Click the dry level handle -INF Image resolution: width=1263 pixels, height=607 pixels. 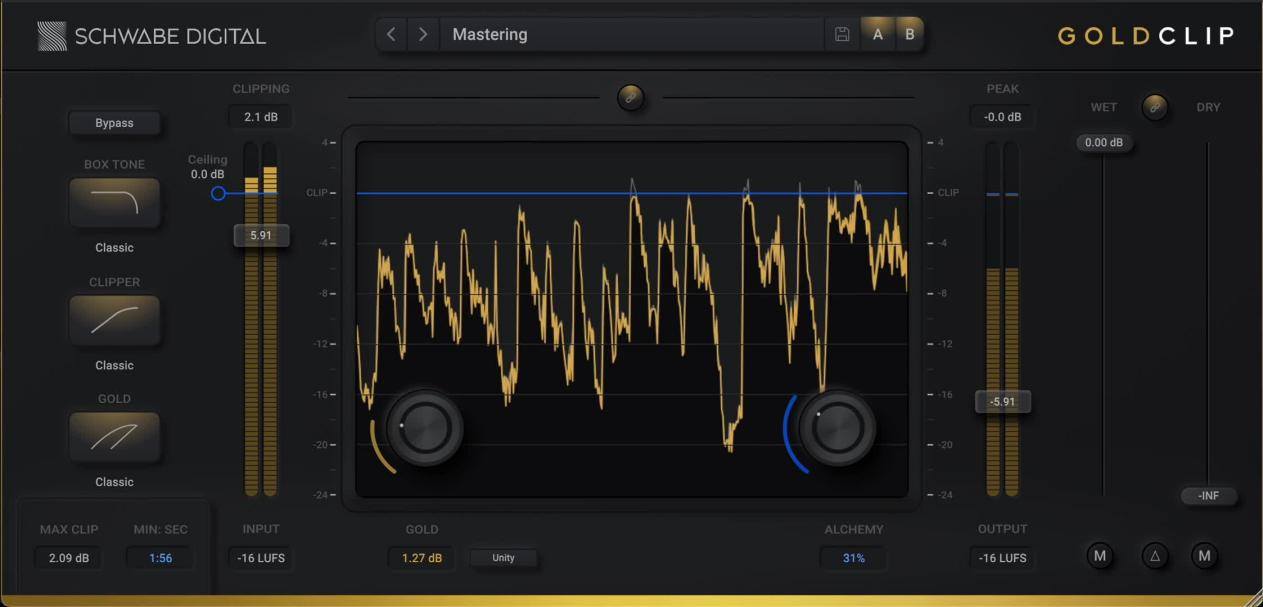[1208, 496]
